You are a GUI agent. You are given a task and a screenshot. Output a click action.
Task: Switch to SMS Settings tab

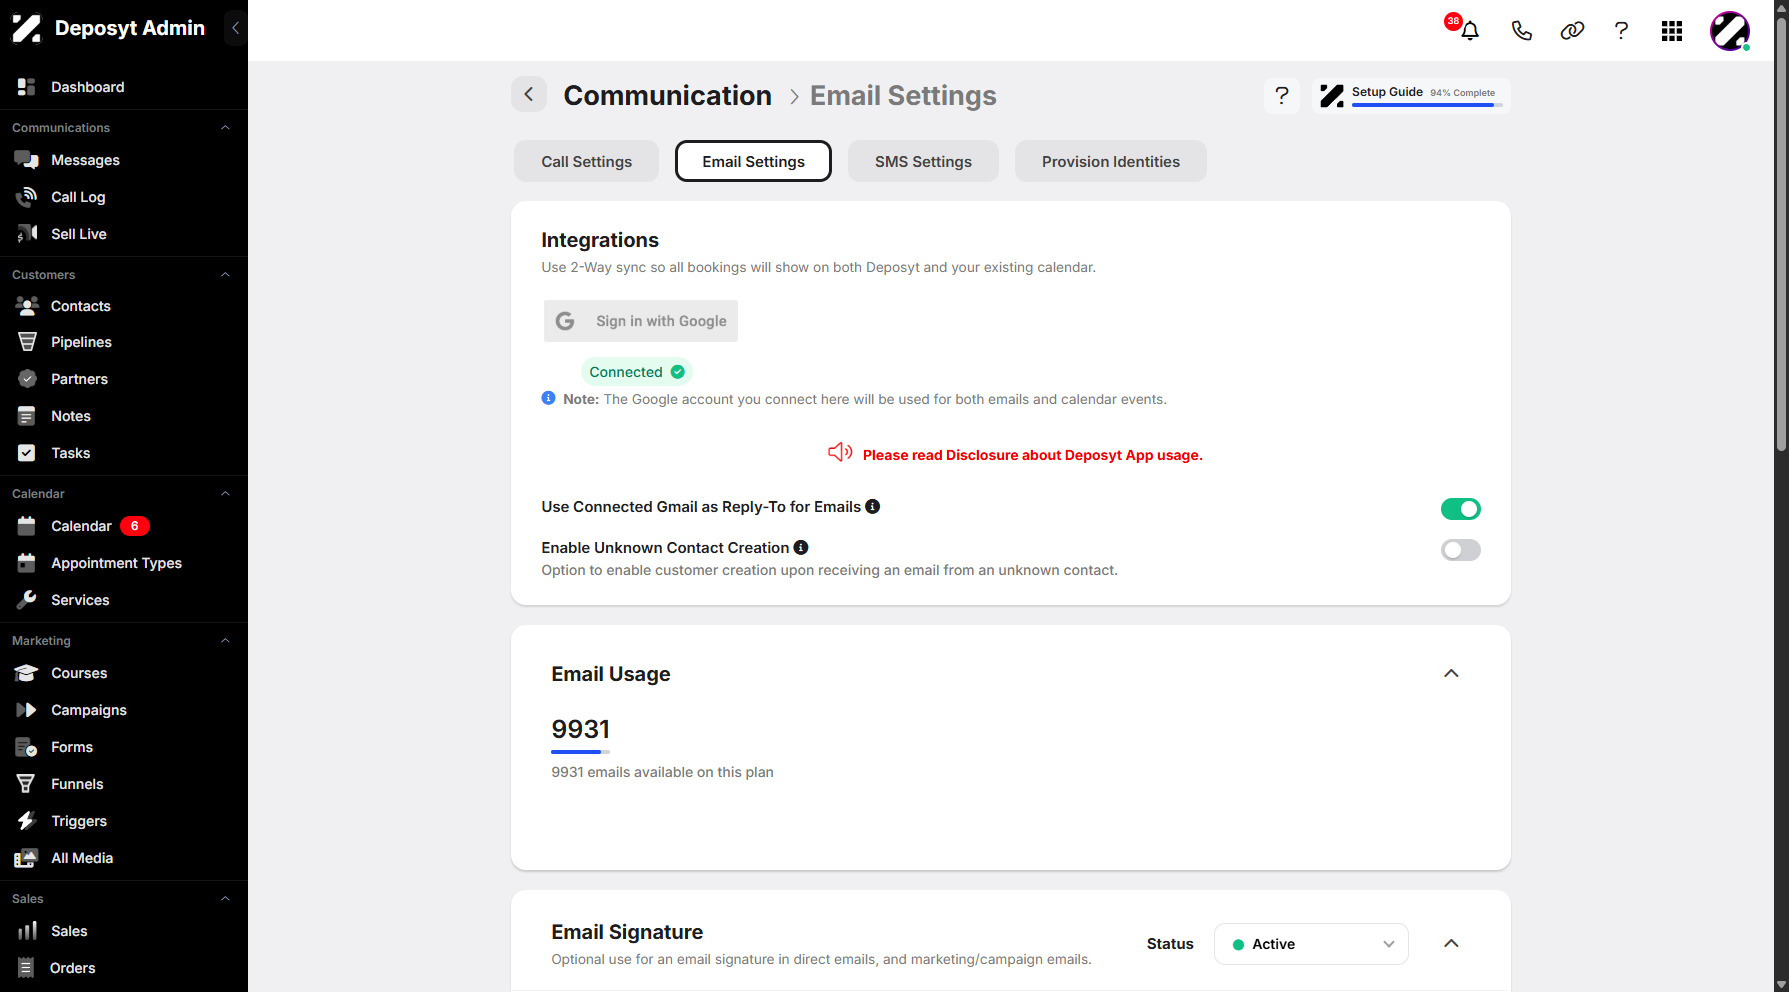point(923,161)
